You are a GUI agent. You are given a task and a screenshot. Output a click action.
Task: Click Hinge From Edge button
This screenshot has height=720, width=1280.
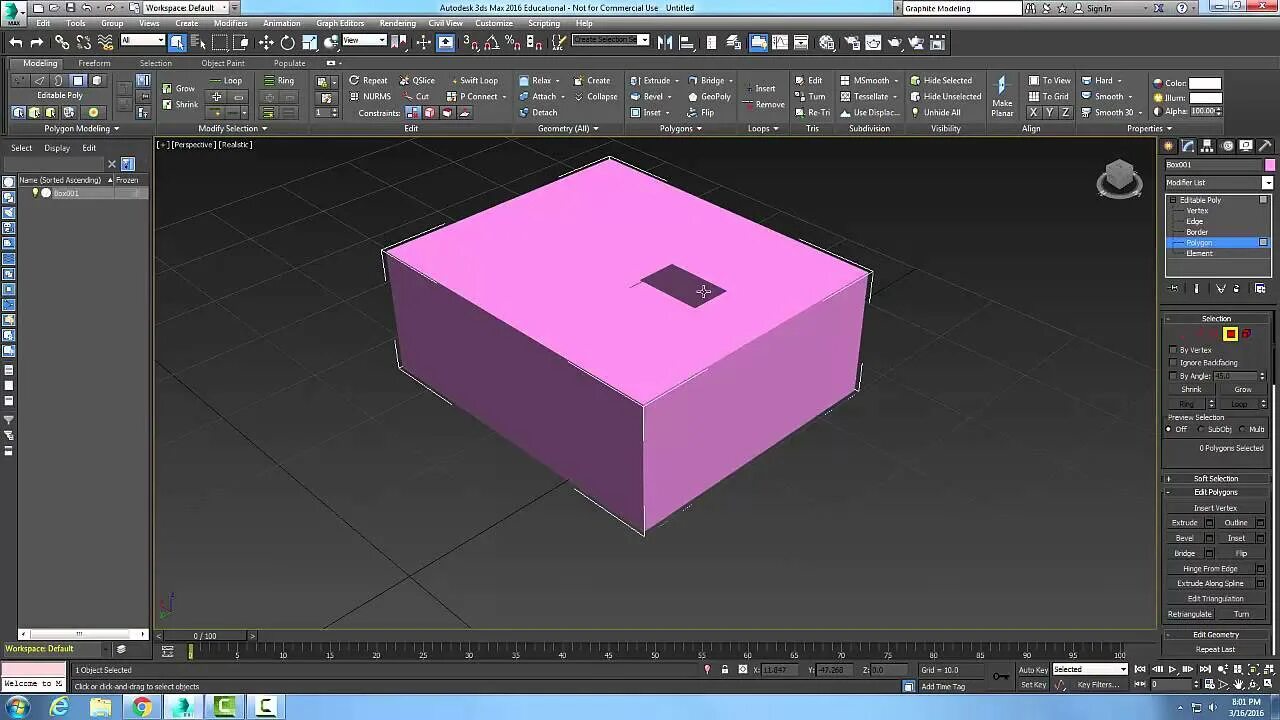(x=1210, y=568)
